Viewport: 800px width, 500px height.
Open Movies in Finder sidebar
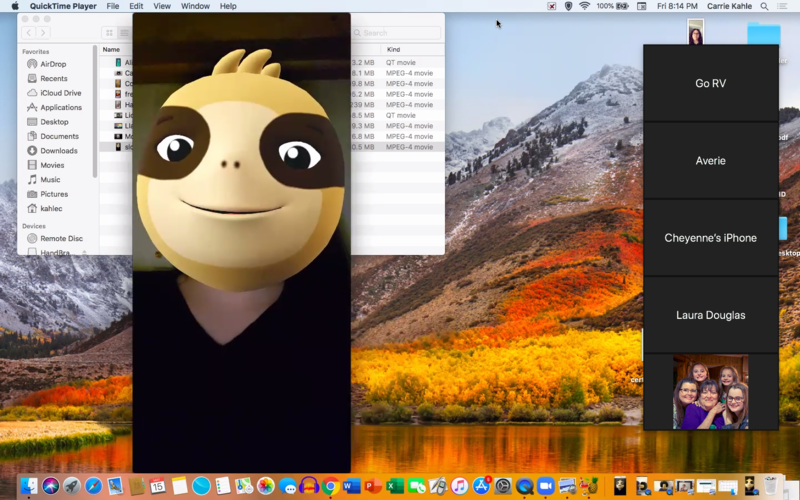(x=52, y=165)
